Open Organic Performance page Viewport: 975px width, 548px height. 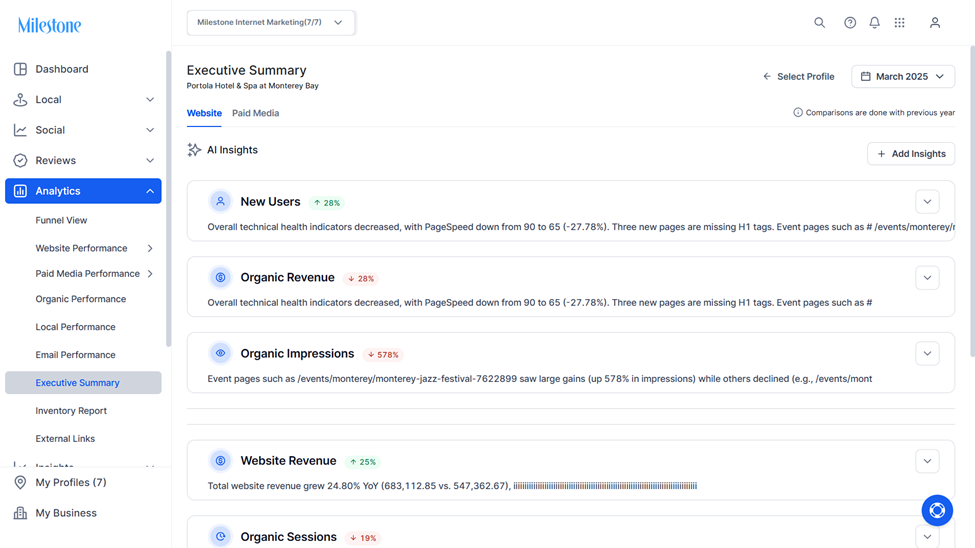coord(81,299)
